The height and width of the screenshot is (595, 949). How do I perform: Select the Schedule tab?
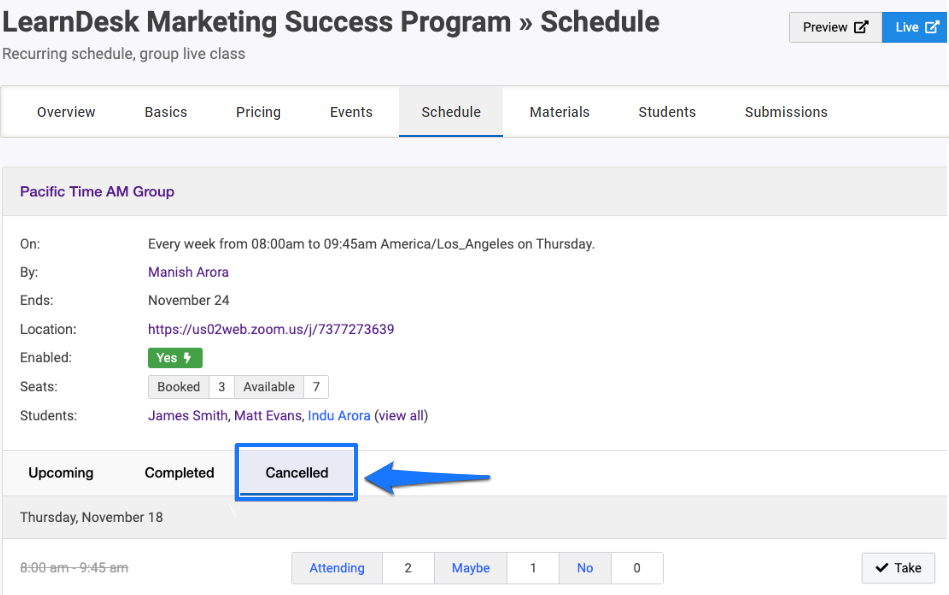click(x=451, y=112)
